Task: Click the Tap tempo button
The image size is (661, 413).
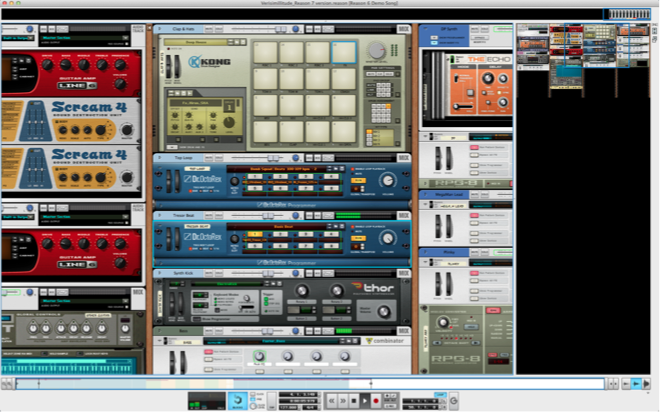Action: click(272, 401)
